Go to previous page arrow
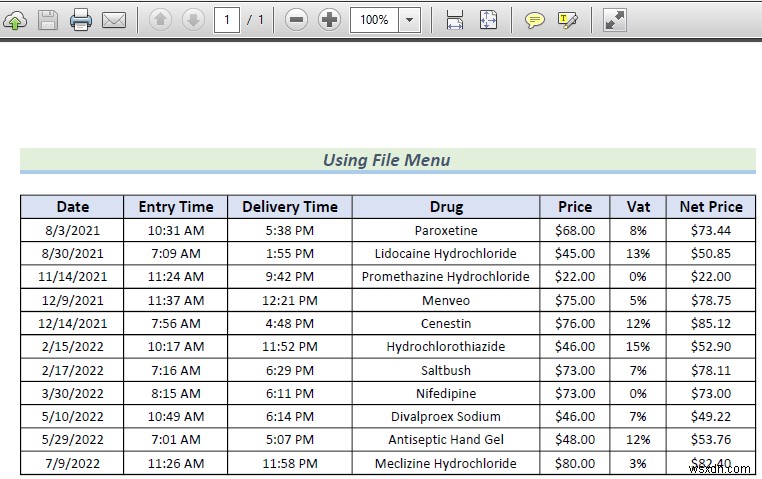This screenshot has height=479, width=762. 160,20
